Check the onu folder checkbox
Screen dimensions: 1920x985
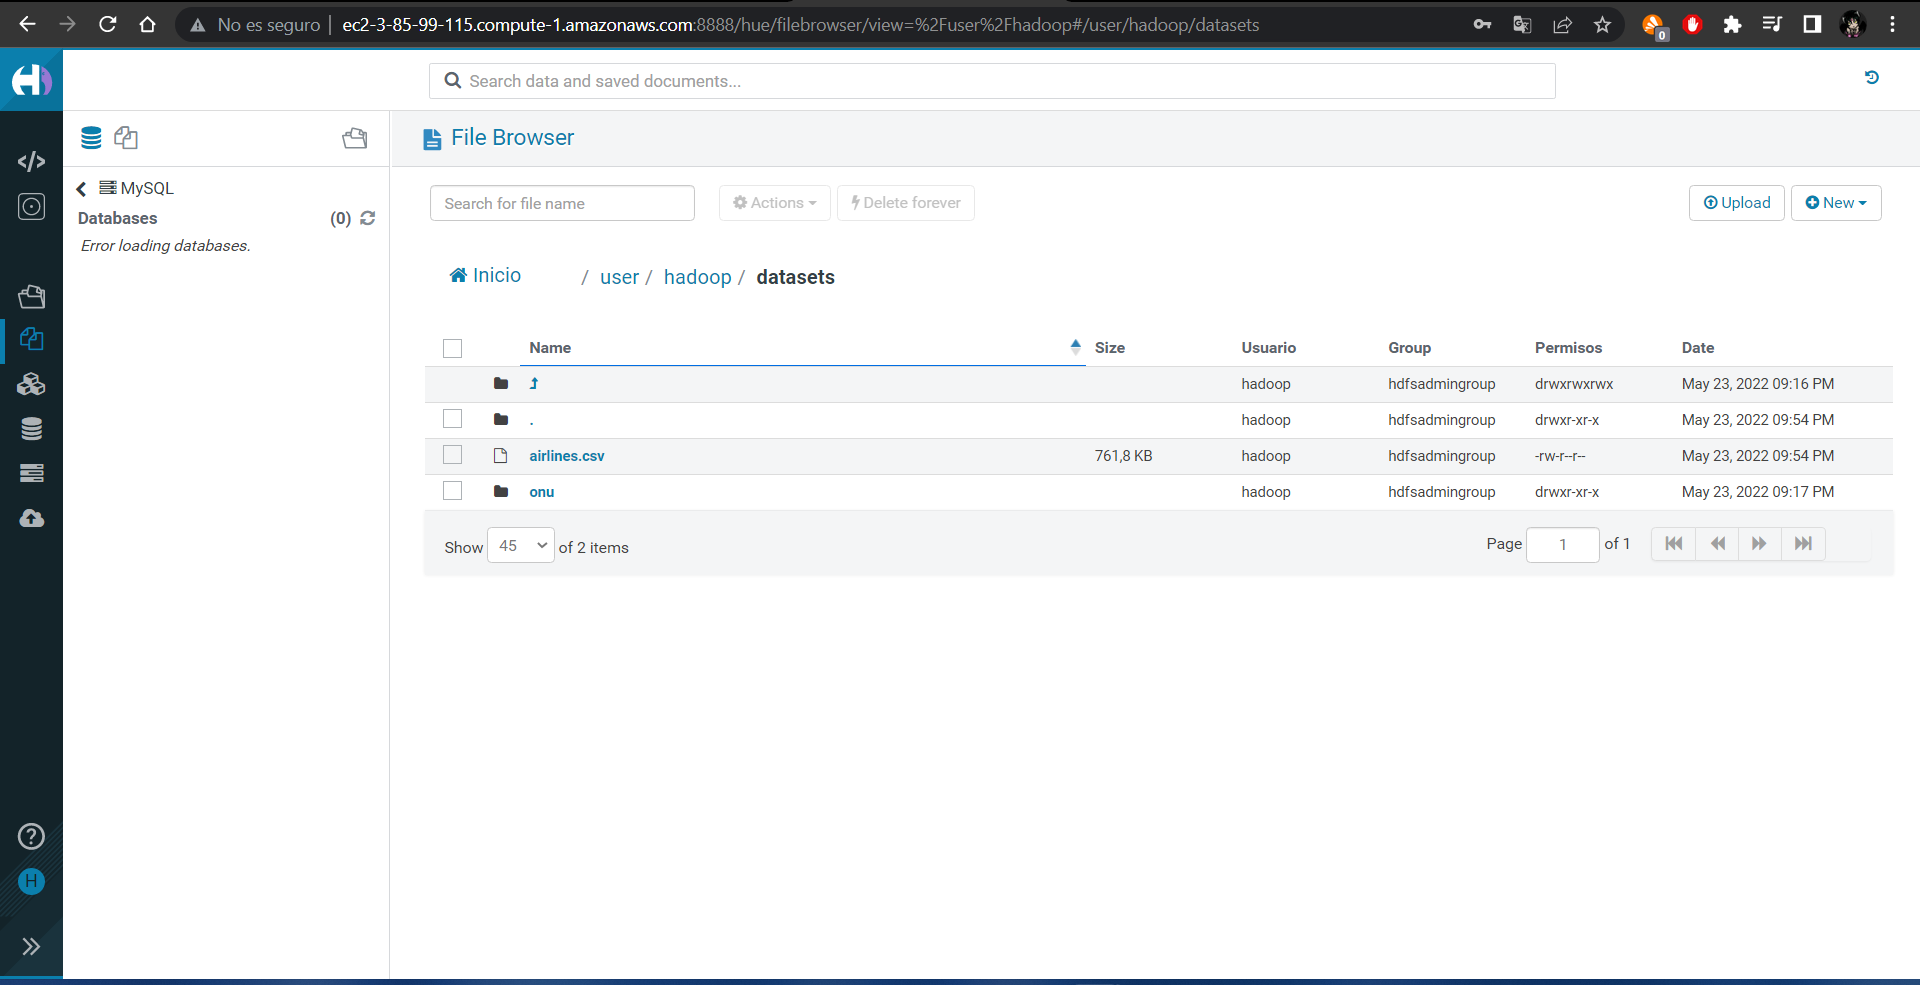coord(452,490)
